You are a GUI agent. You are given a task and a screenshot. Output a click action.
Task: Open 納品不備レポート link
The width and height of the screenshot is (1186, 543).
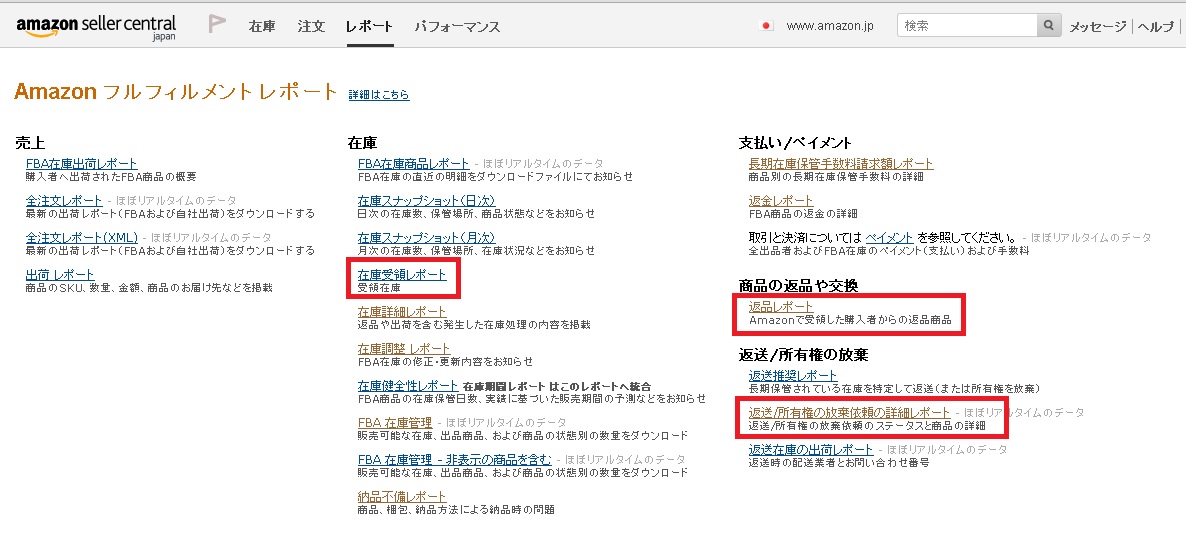402,496
